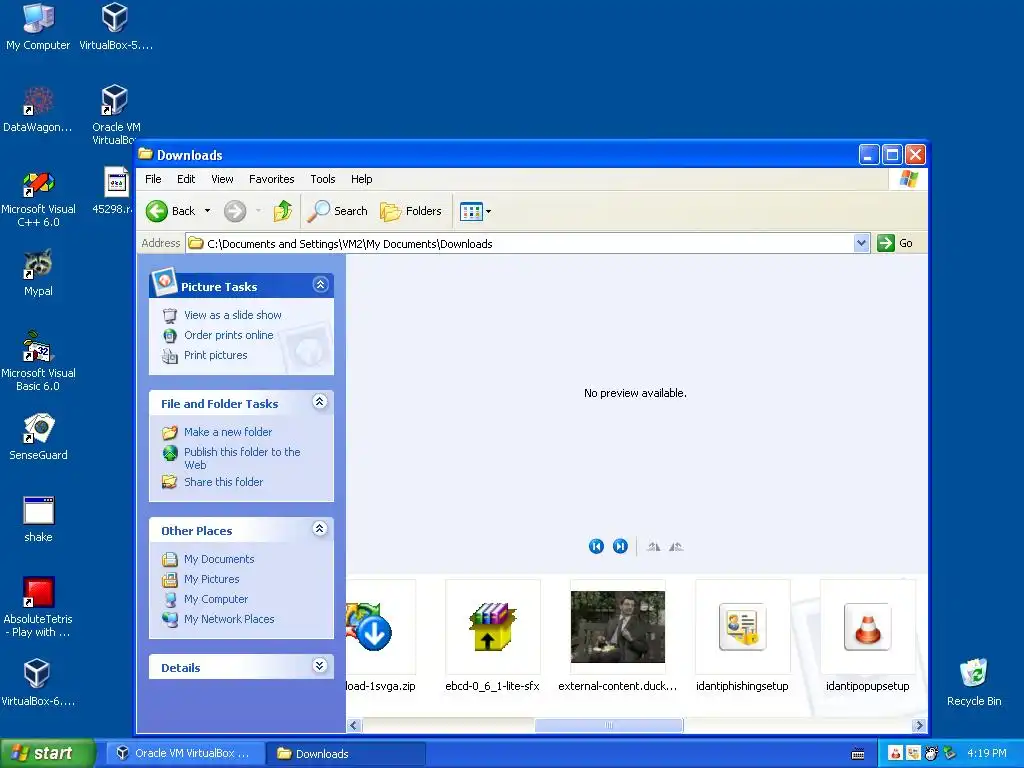Click the Go button beside address bar

(x=895, y=244)
